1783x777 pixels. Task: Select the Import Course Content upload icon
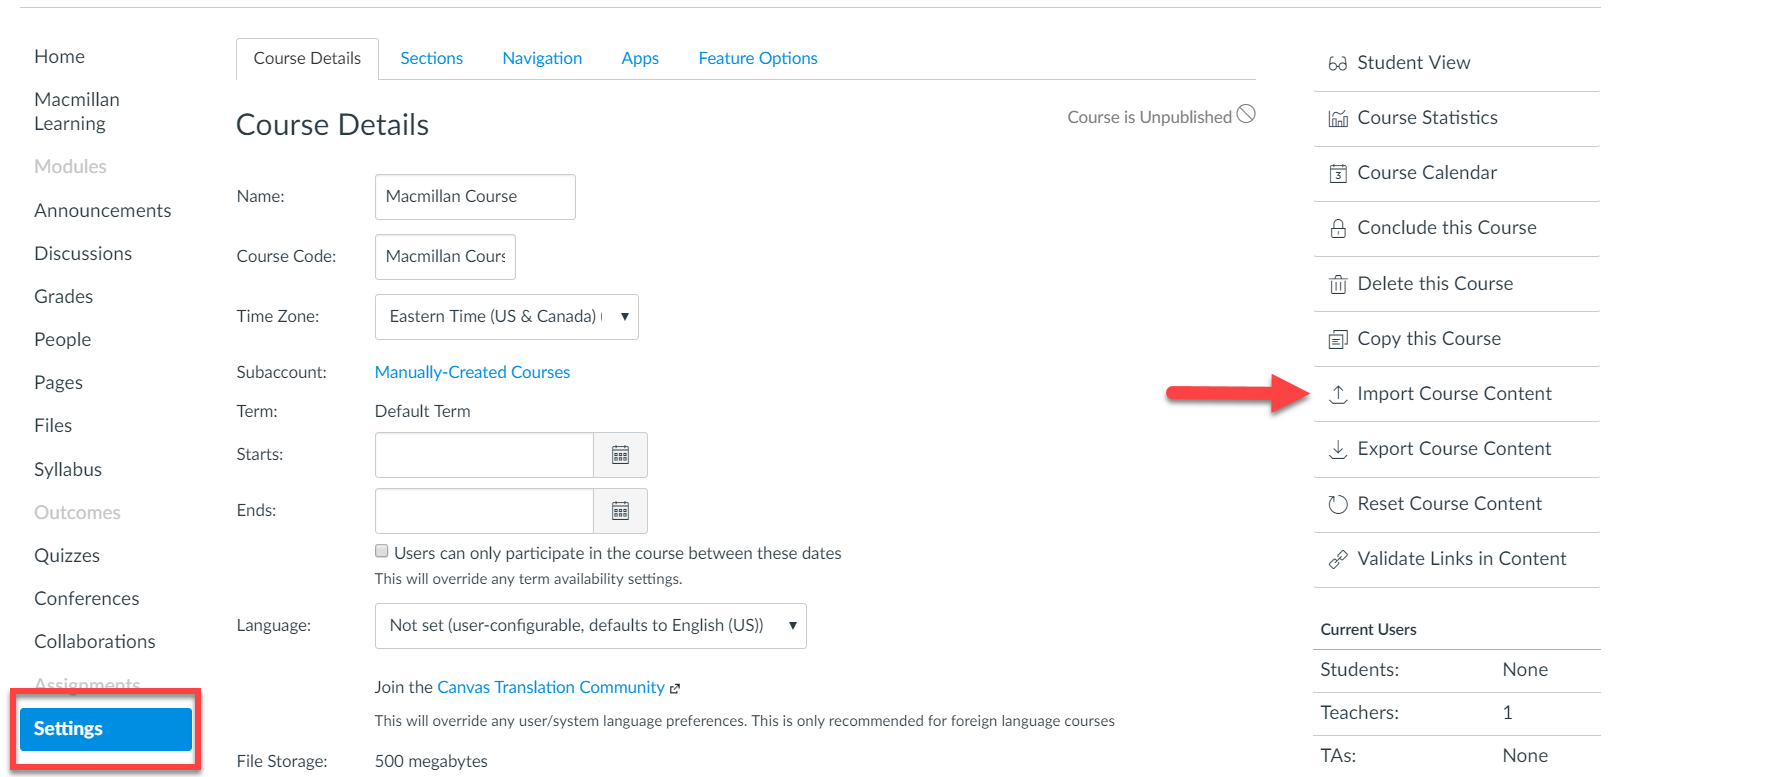coord(1338,393)
